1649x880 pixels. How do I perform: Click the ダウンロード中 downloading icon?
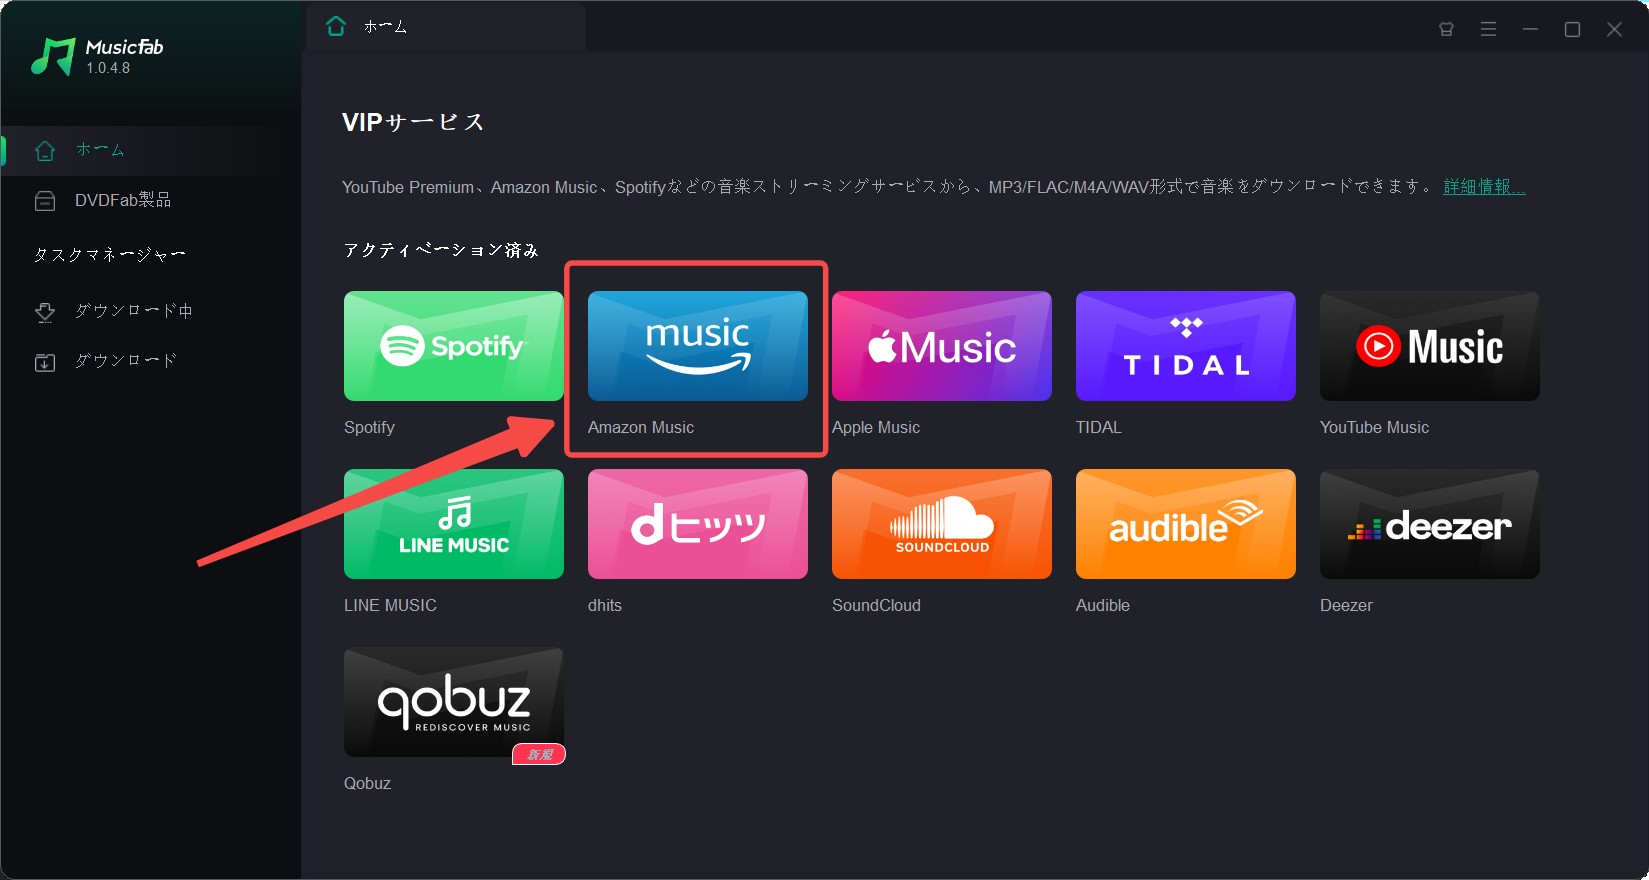click(45, 312)
